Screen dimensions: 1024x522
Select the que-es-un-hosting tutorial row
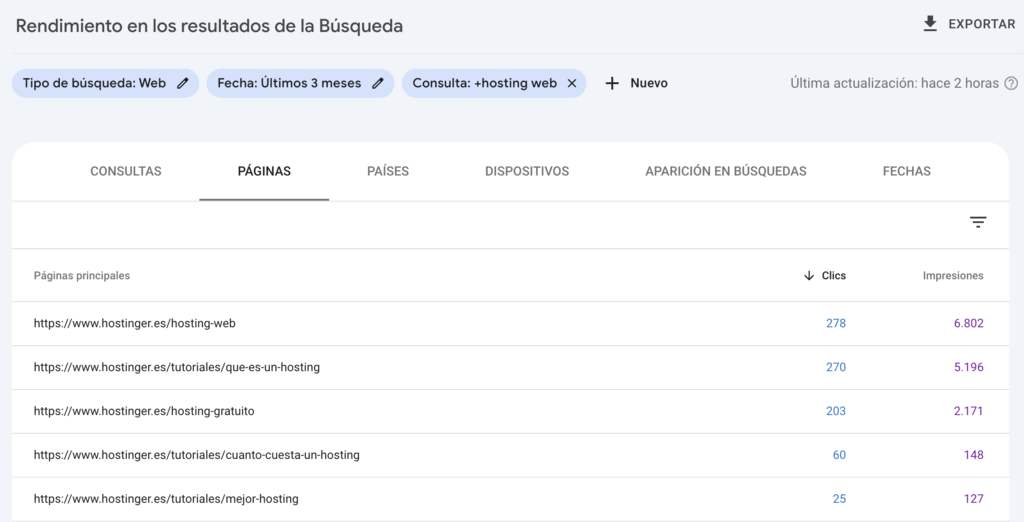click(x=177, y=367)
